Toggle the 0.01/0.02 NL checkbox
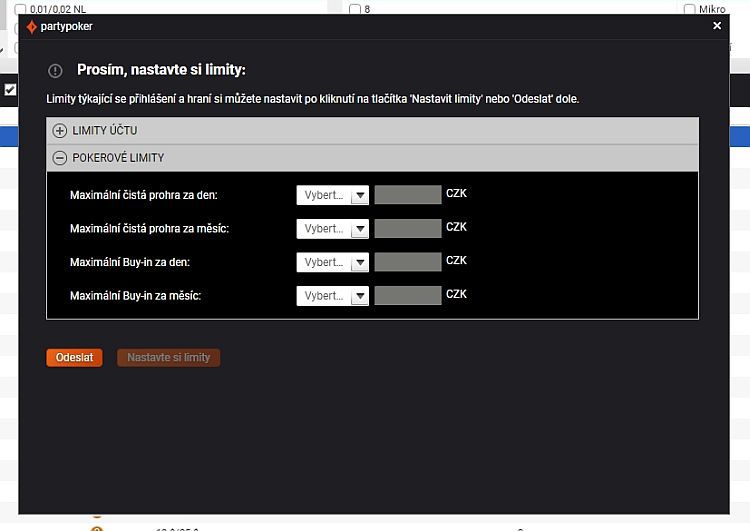 [21, 9]
